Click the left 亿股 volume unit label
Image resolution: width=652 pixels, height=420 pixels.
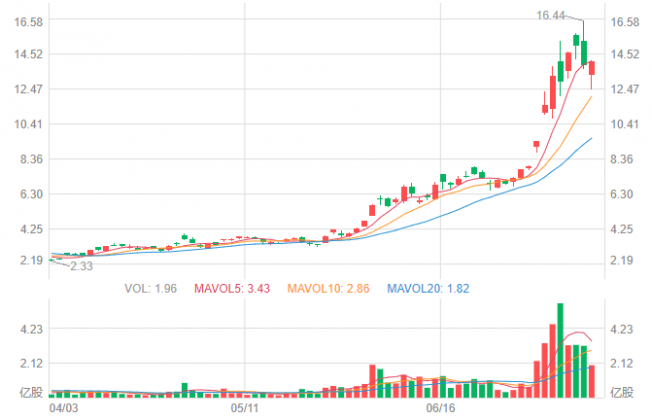pyautogui.click(x=31, y=392)
